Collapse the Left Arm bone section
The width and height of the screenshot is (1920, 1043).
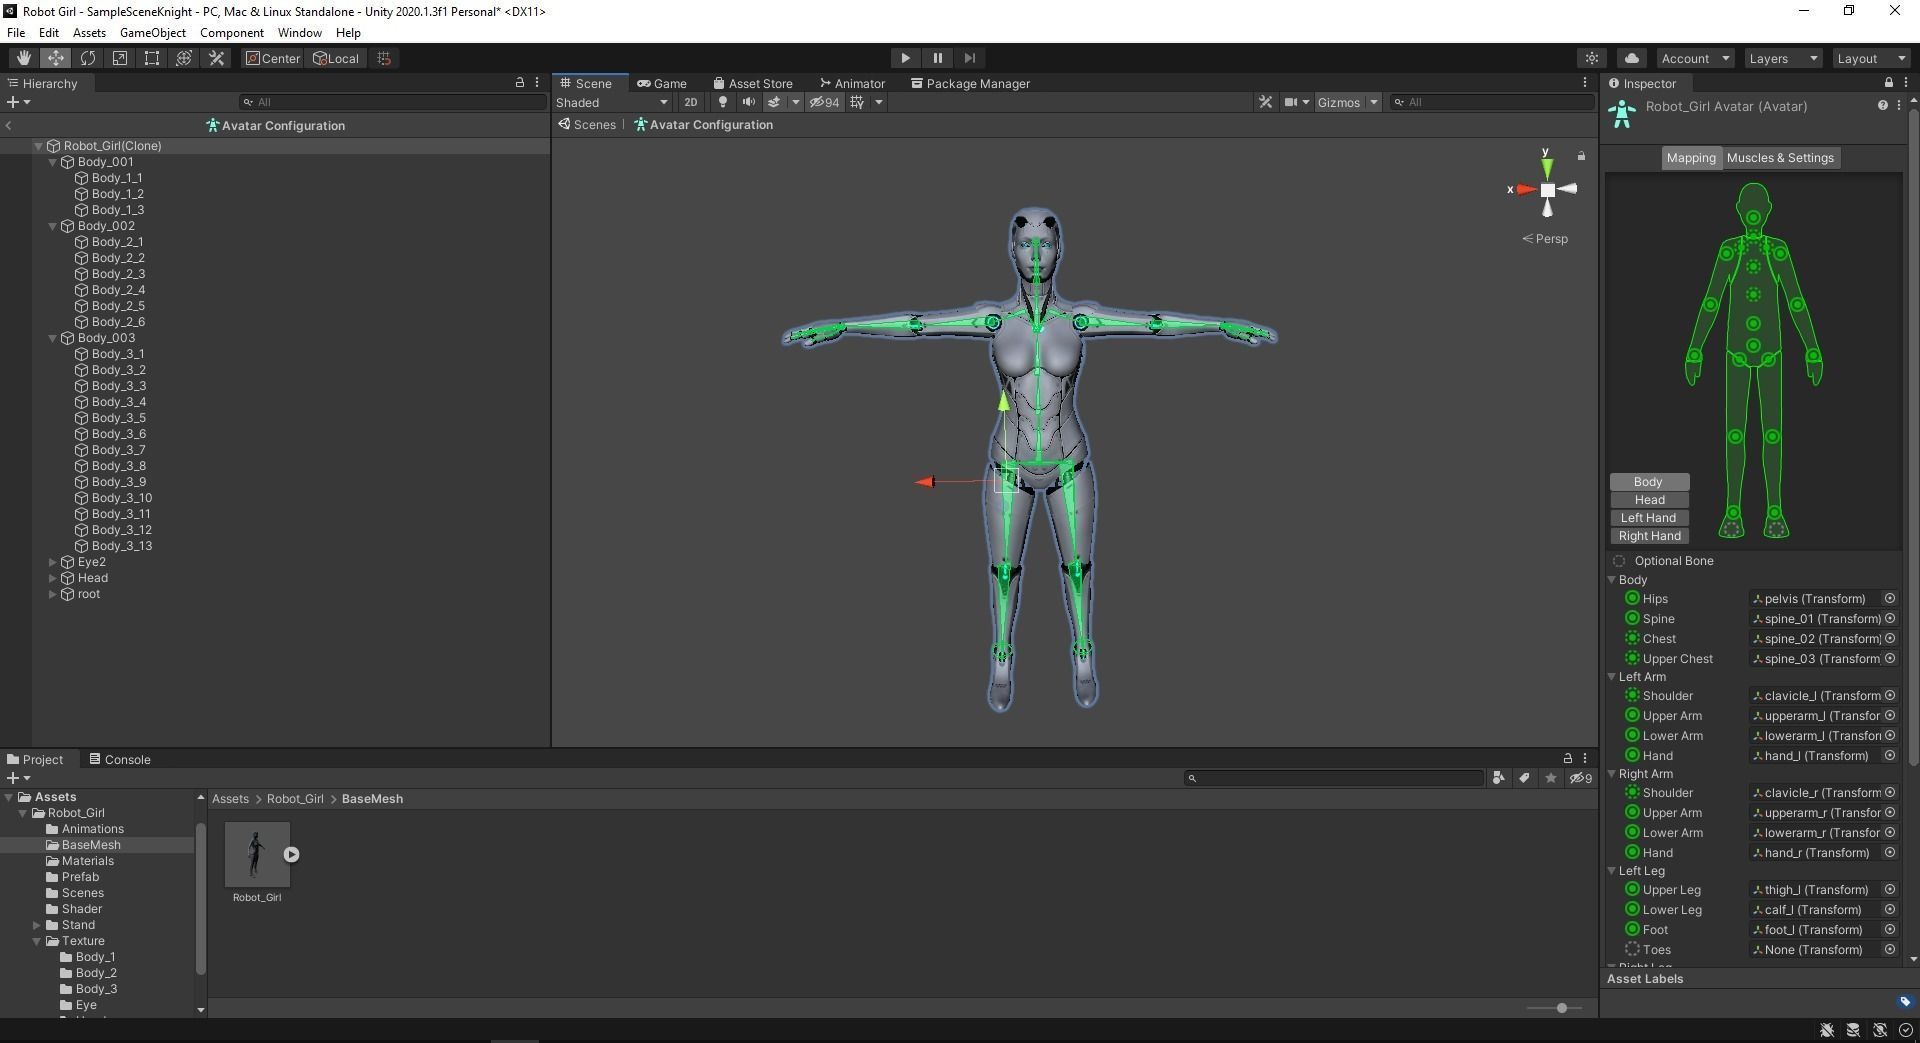1612,677
